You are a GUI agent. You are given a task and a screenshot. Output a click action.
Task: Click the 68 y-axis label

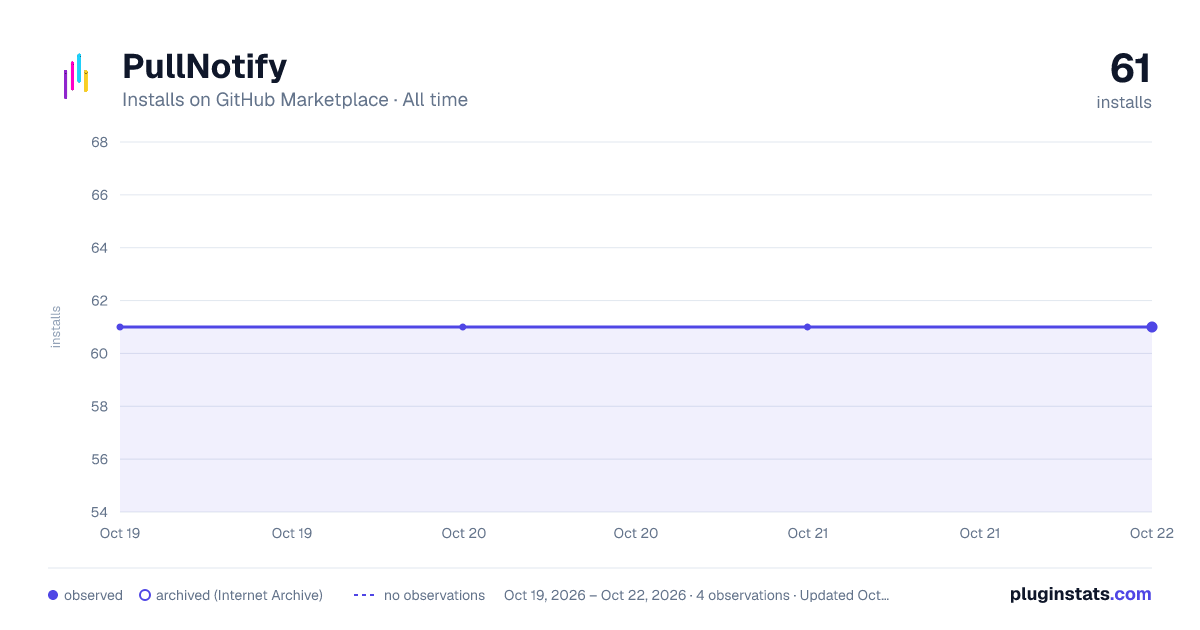tap(99, 142)
